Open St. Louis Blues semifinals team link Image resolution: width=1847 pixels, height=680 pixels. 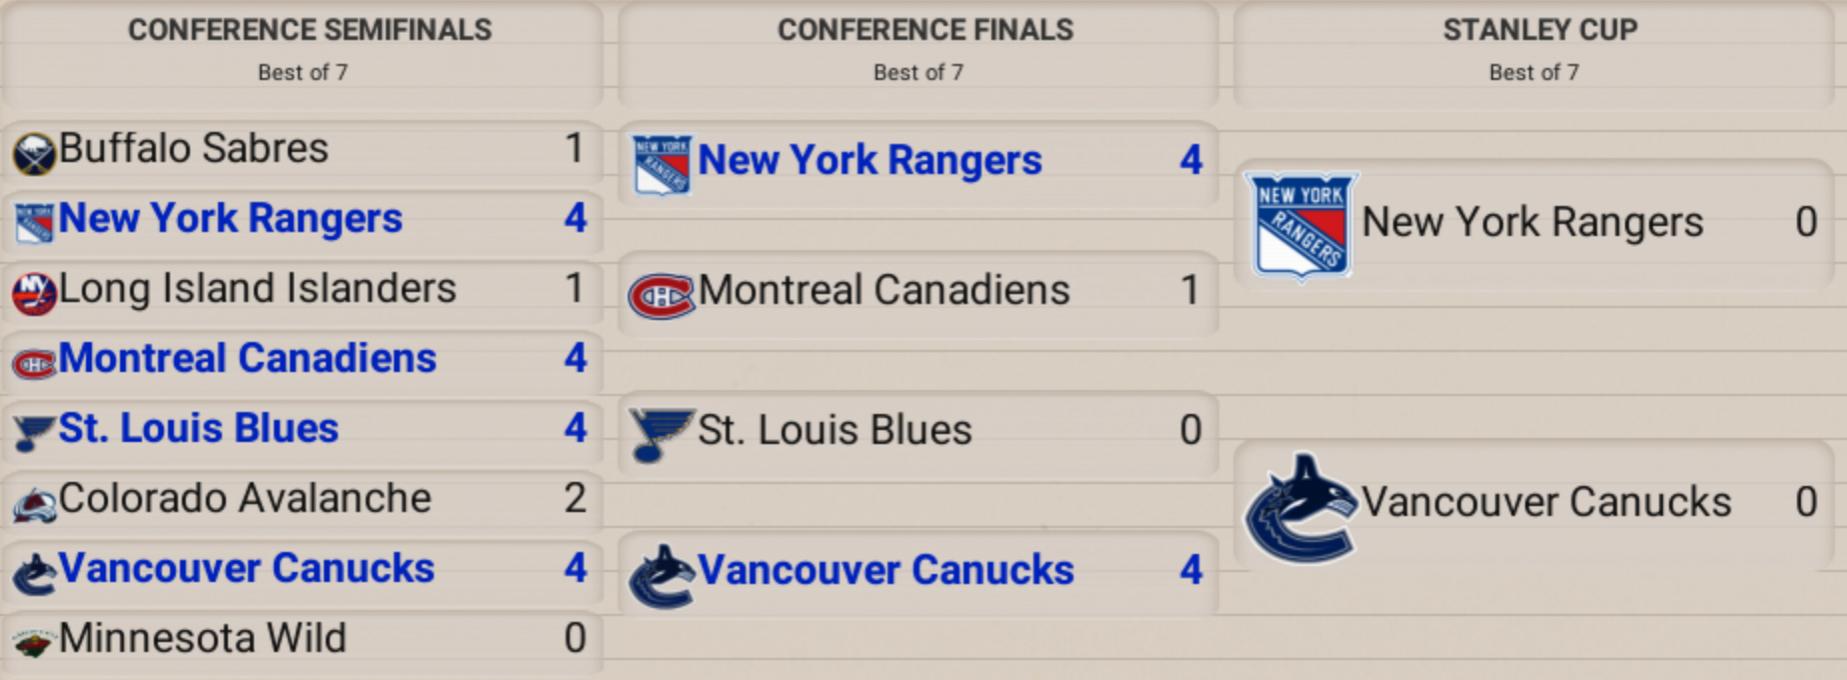198,429
